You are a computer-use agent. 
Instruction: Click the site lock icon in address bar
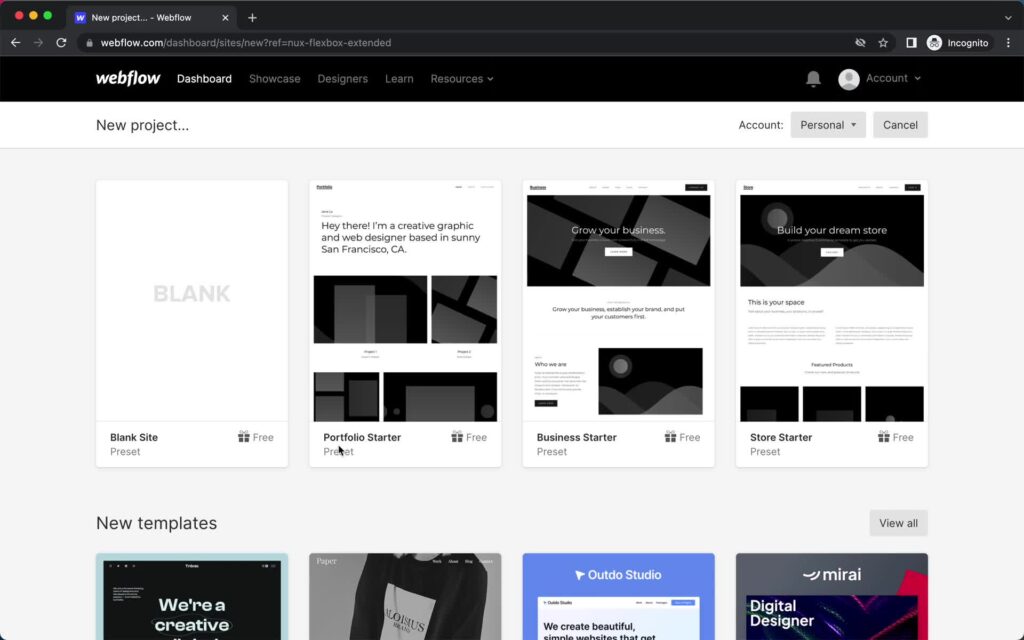(89, 42)
